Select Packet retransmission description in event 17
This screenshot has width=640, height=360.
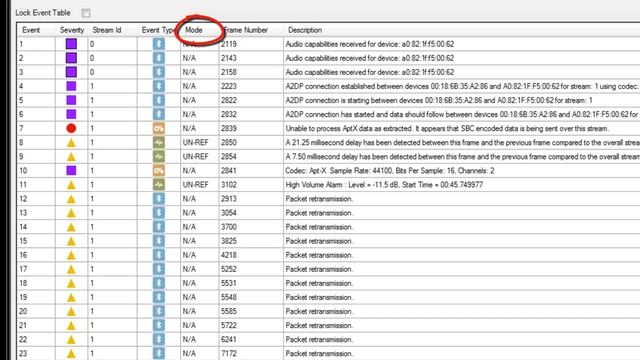coord(320,269)
